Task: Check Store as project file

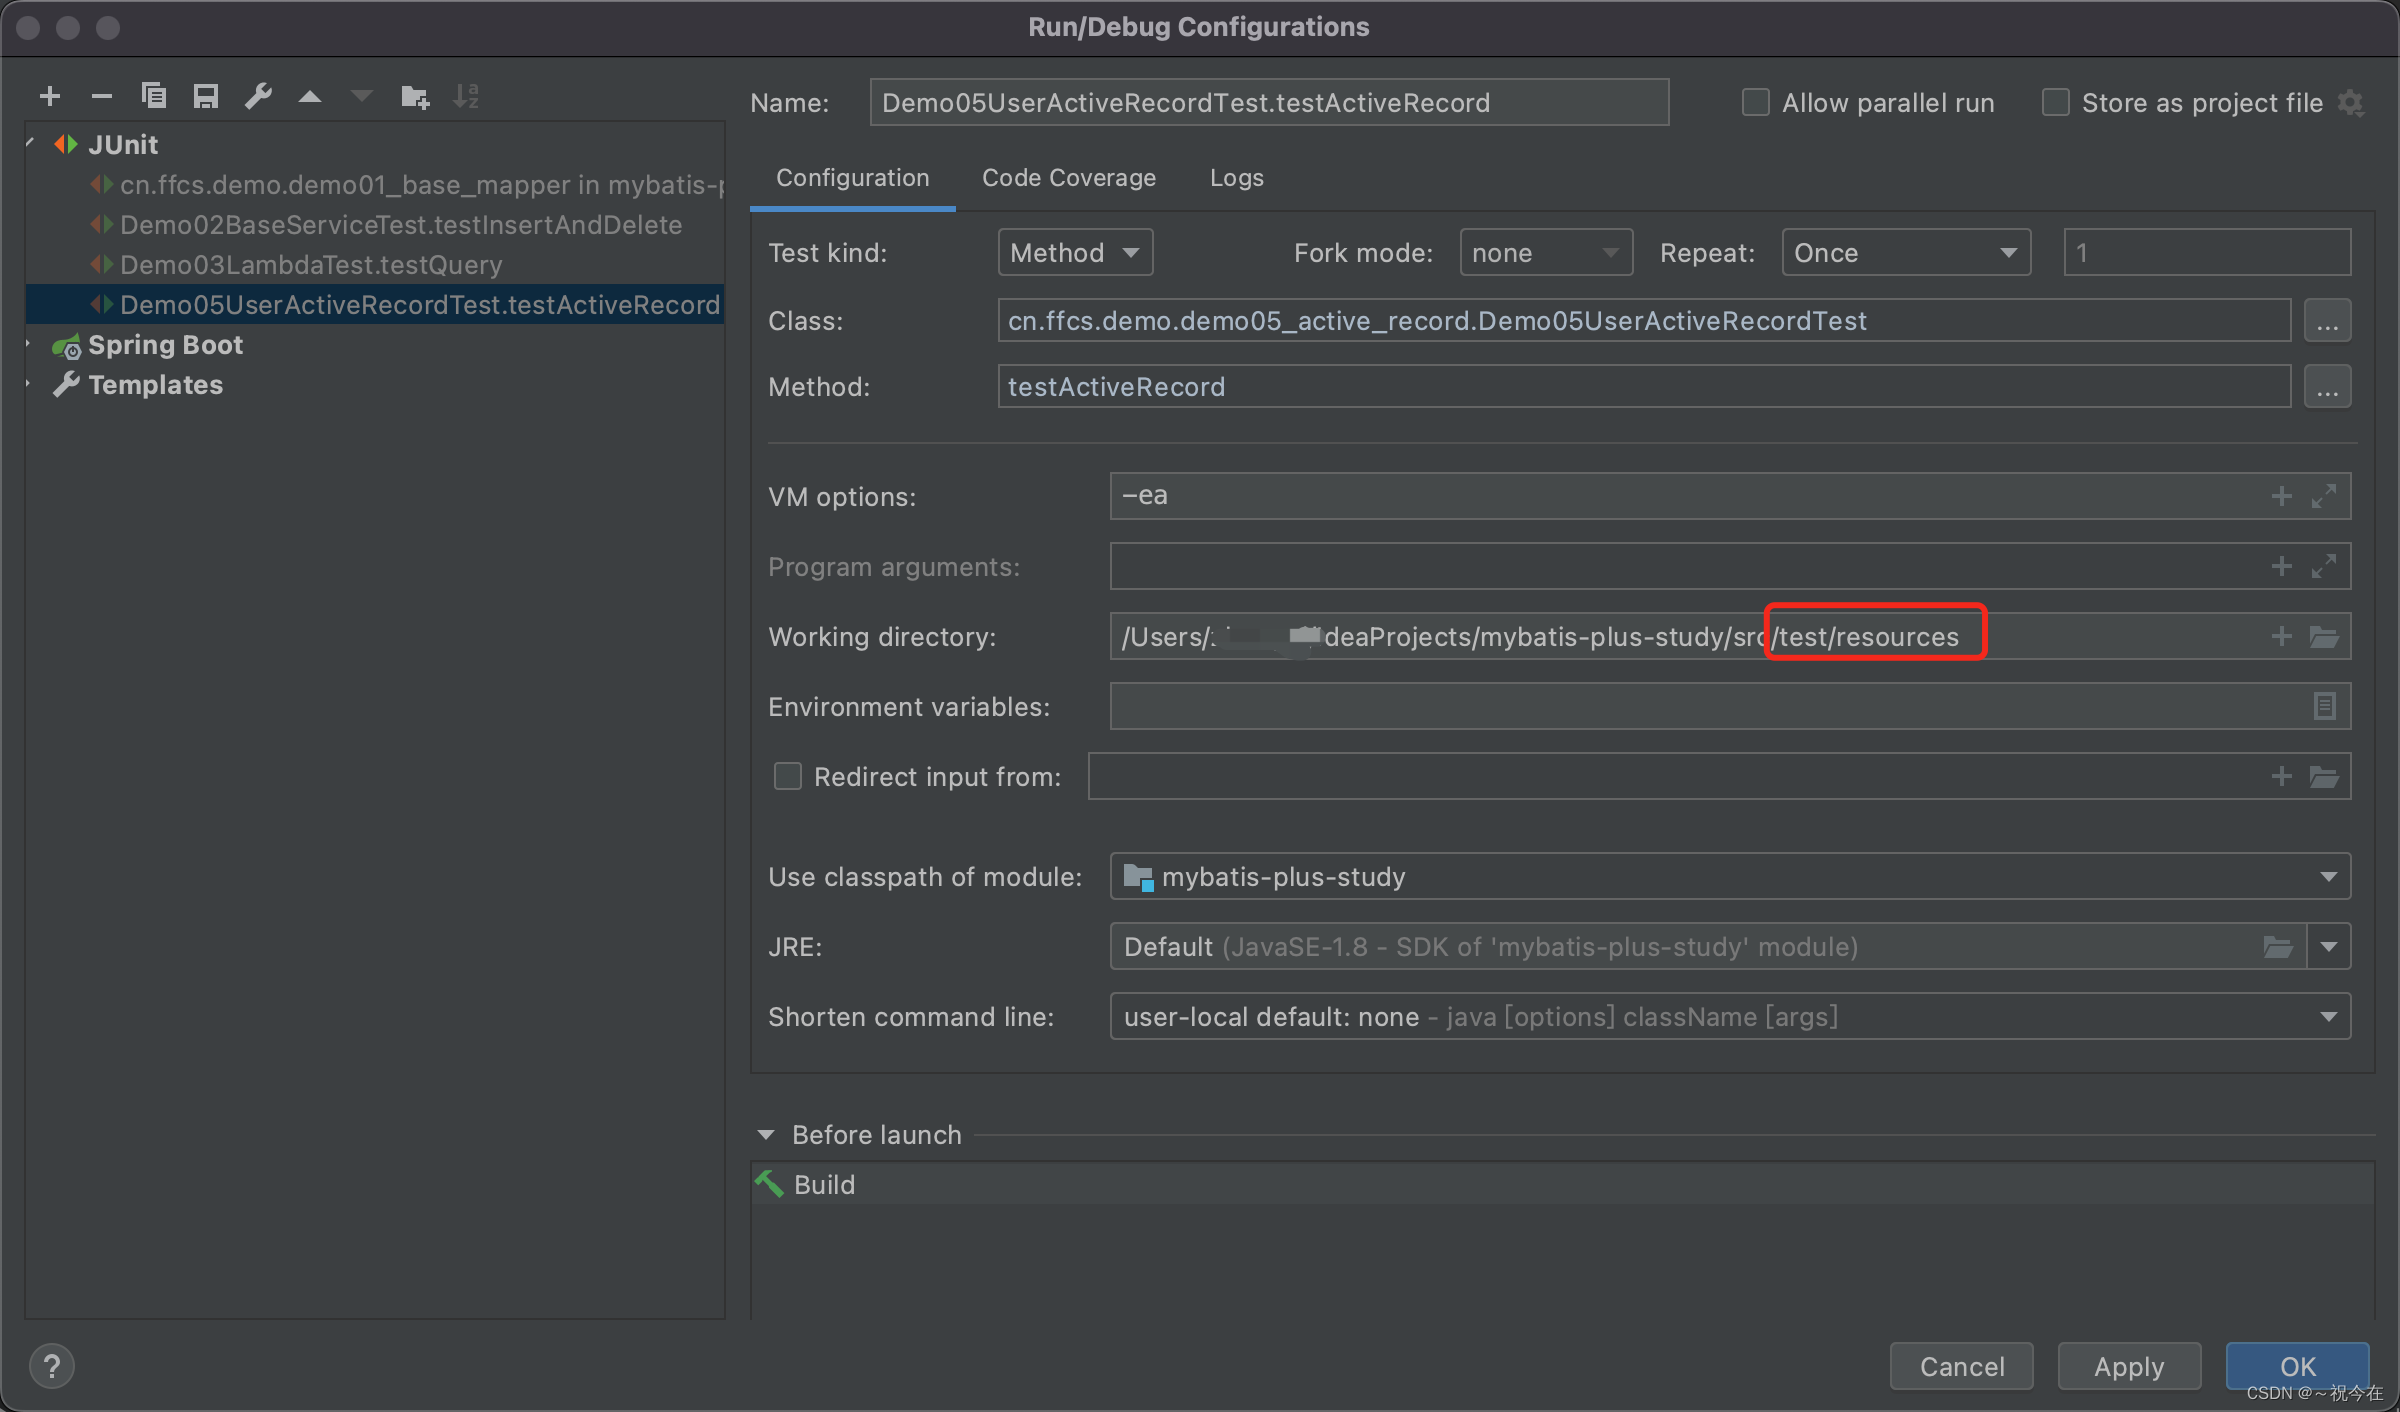Action: 2055,103
